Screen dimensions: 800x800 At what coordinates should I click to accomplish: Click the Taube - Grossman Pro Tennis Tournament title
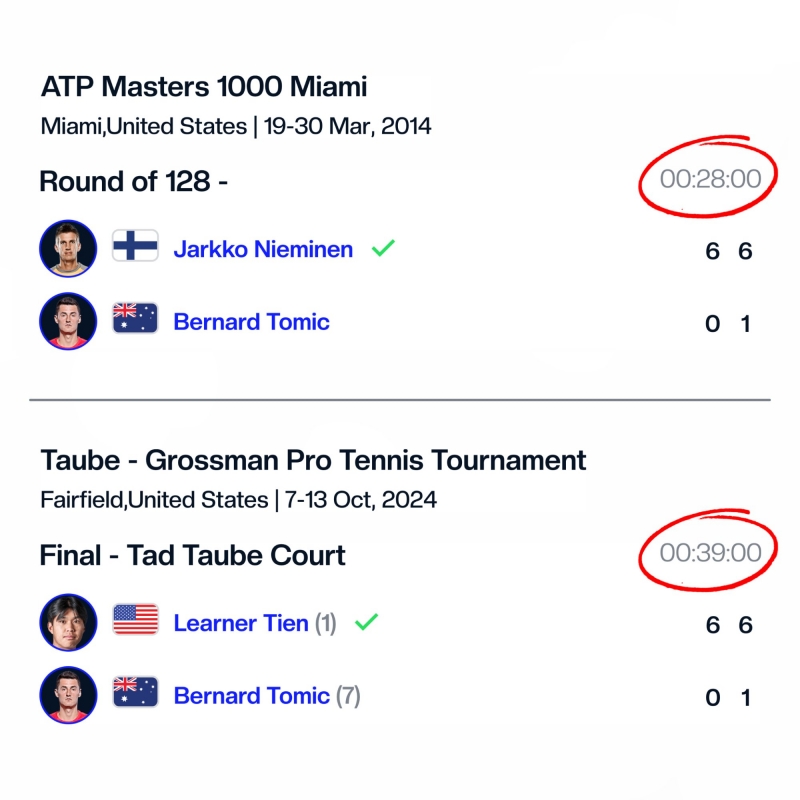(x=313, y=461)
